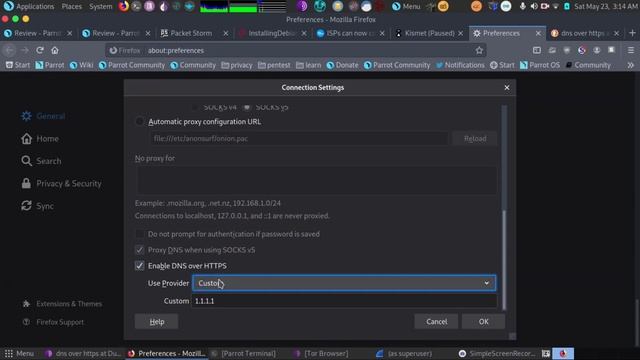
Task: Open the sidebar panel toolbar icon
Action: (x=537, y=50)
